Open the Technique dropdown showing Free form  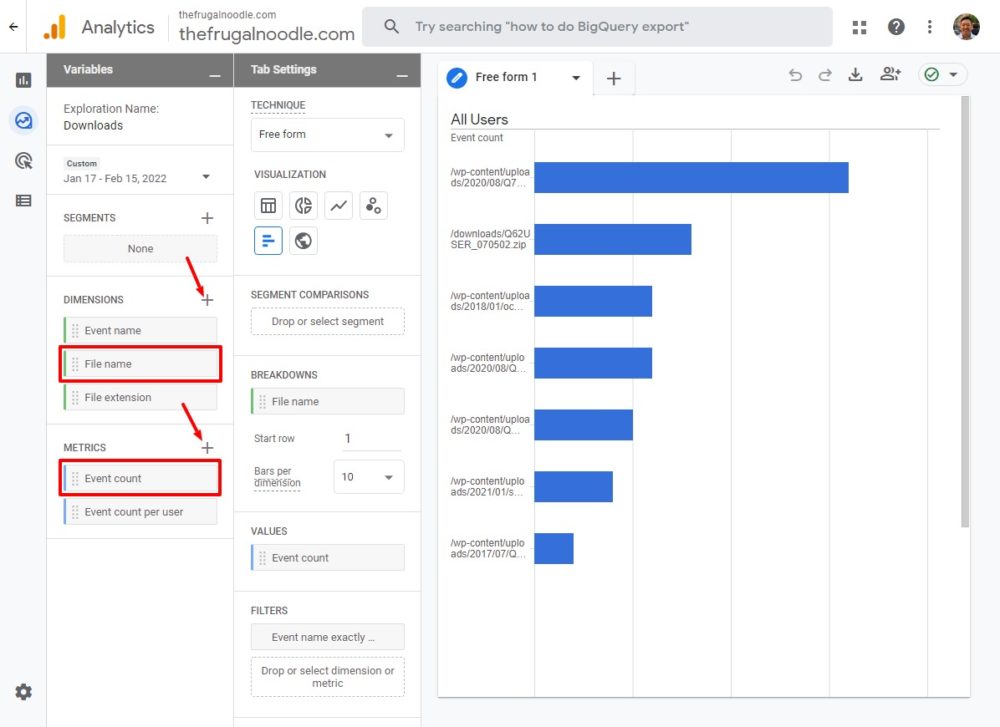(327, 134)
